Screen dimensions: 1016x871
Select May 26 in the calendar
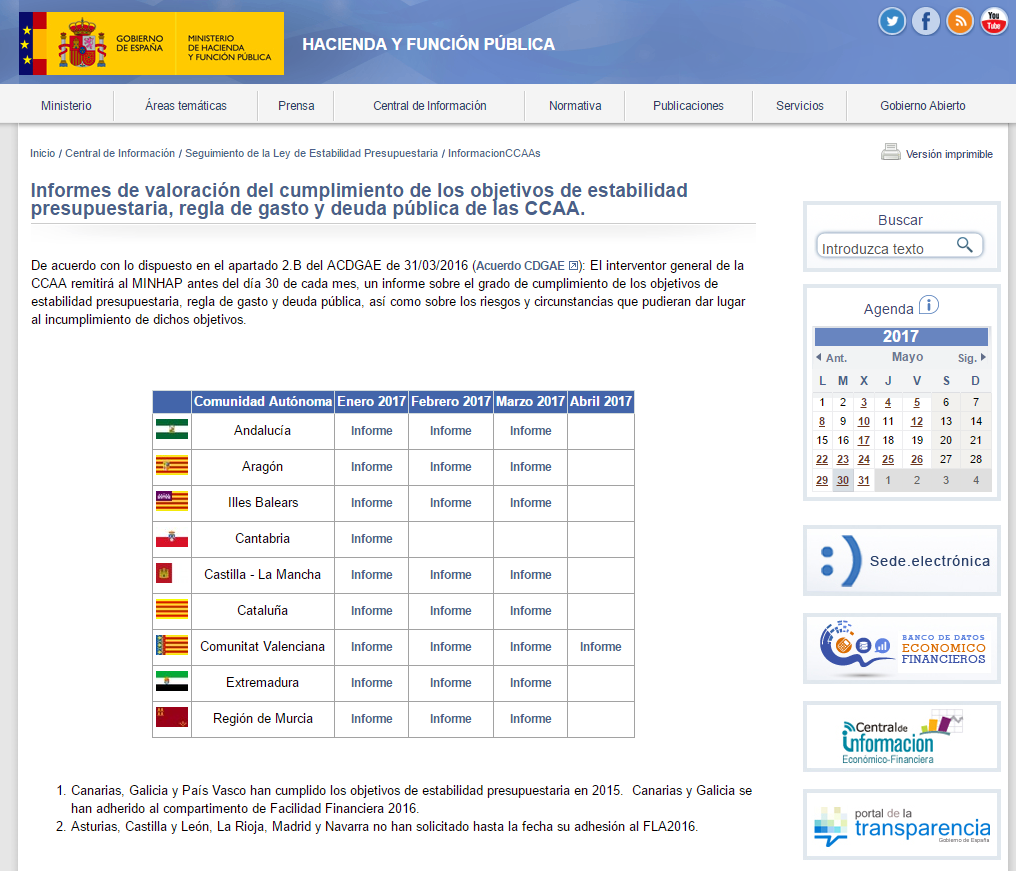tap(916, 459)
